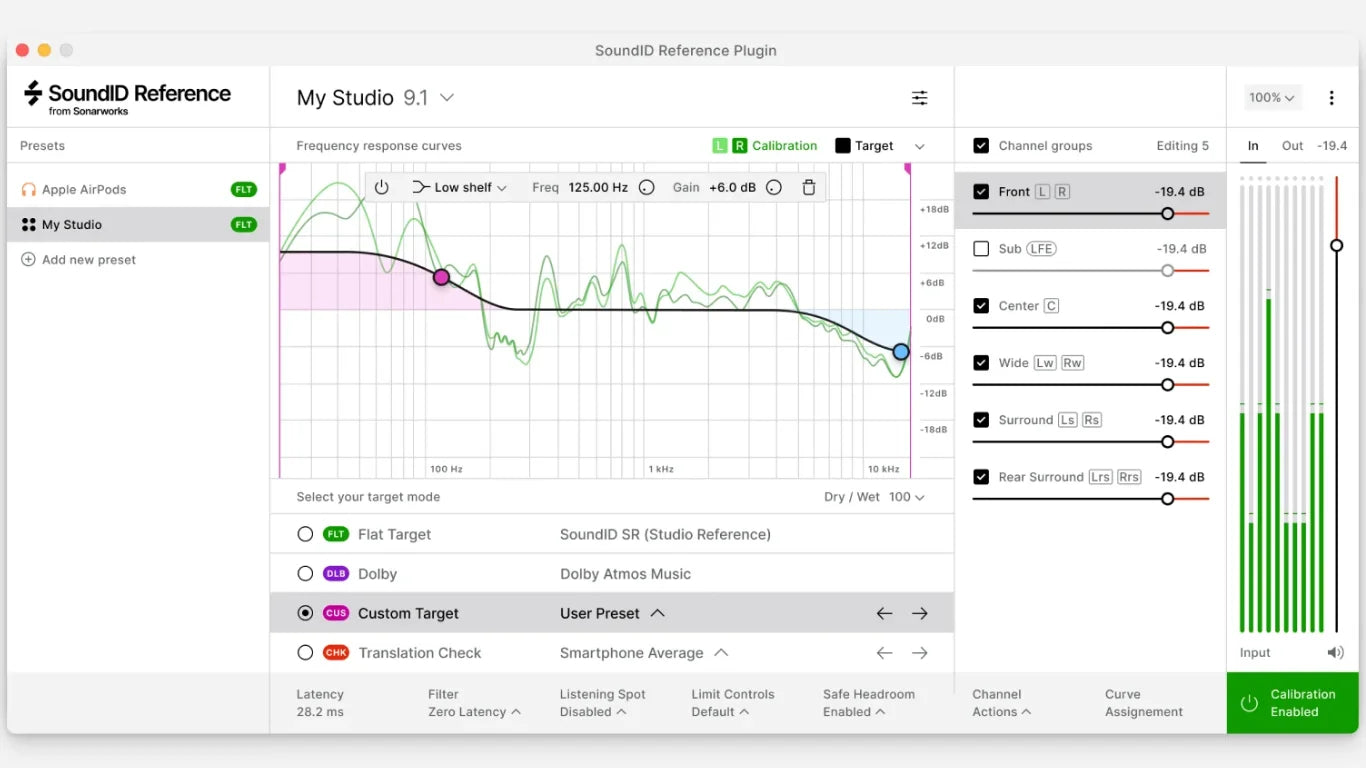Go to previous Custom Target preset arrow
The width and height of the screenshot is (1366, 768).
(x=884, y=613)
